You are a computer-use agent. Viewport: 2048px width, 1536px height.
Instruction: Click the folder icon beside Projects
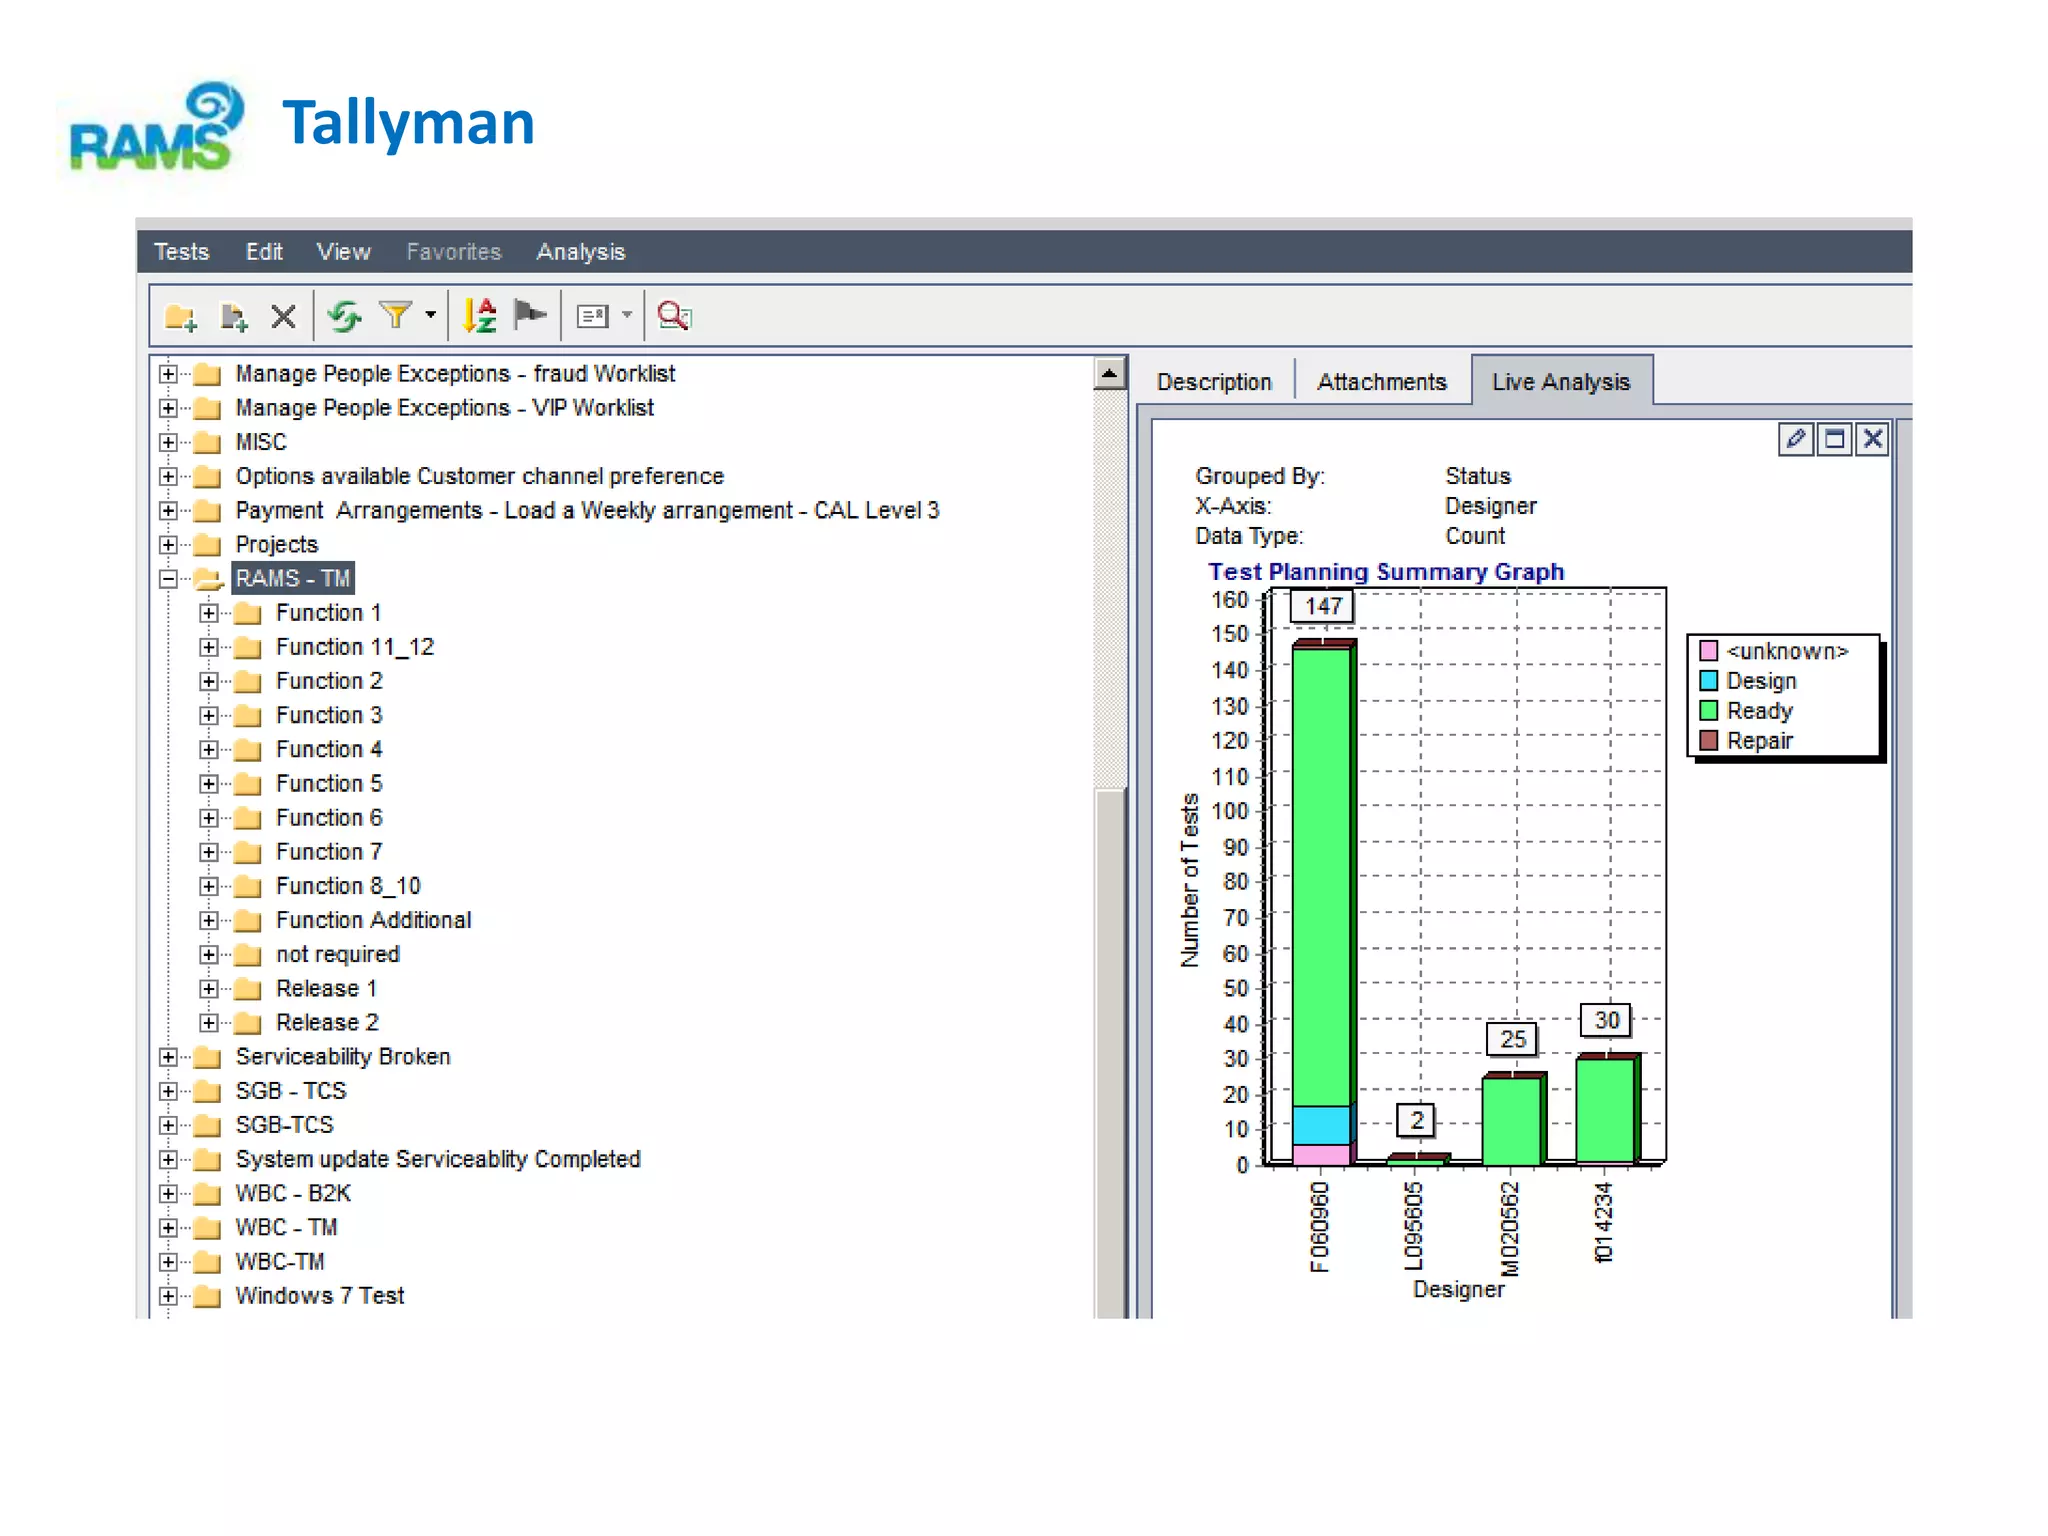[207, 545]
